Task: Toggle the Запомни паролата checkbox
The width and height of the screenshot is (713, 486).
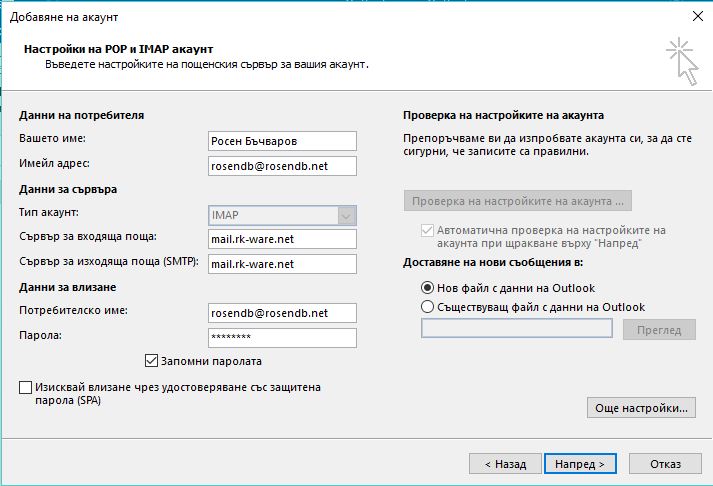Action: [151, 361]
